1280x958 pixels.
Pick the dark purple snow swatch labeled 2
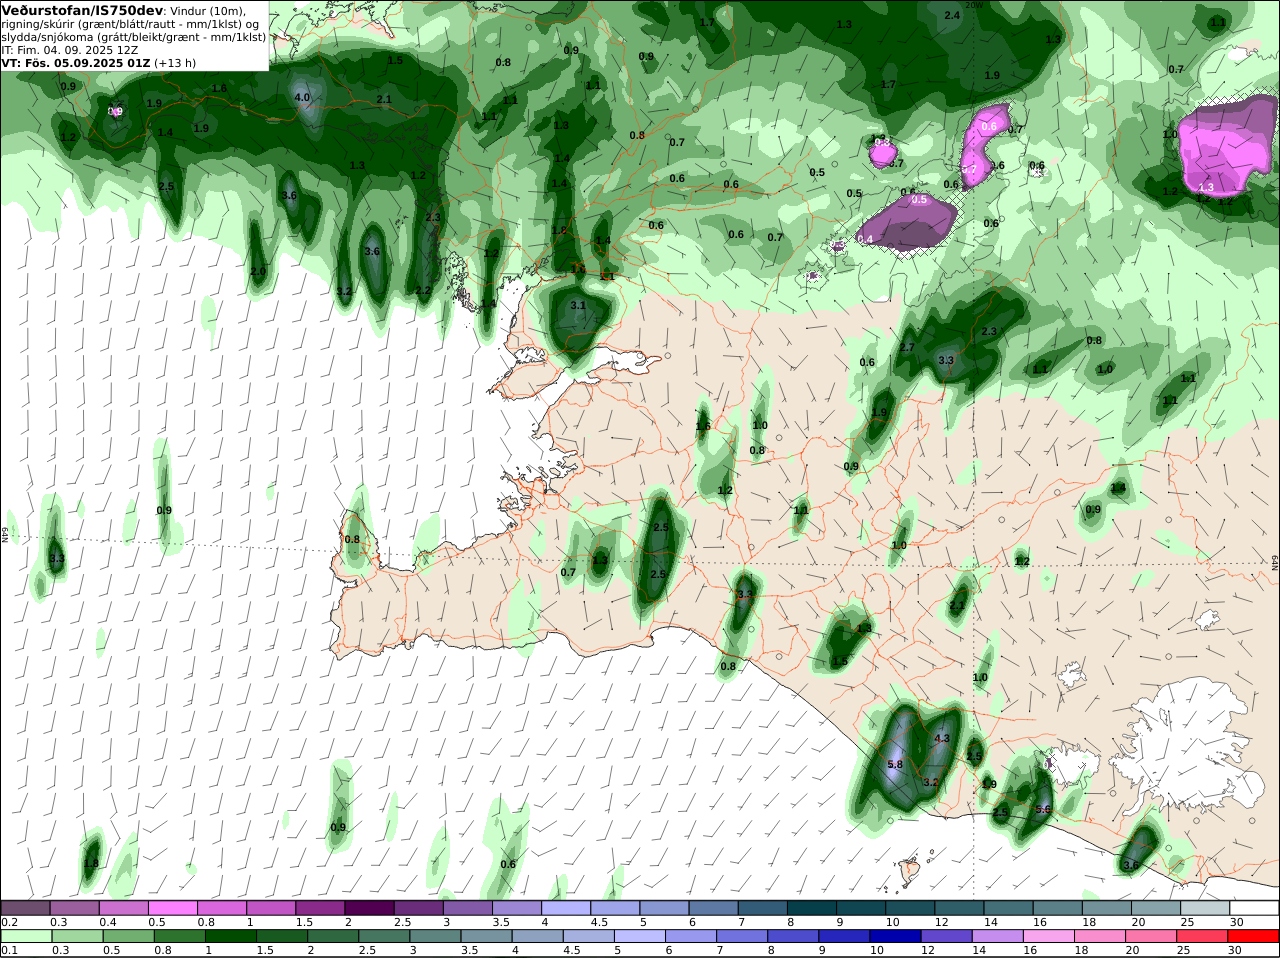click(x=368, y=907)
